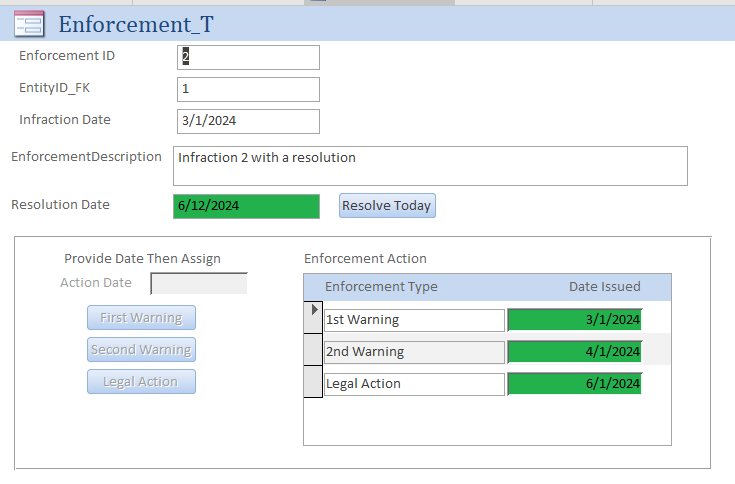Click the Action Date input box
735x484 pixels.
(199, 284)
